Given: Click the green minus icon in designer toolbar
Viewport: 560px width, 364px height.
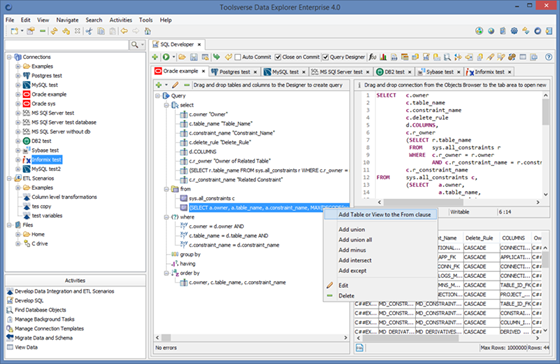Looking at the screenshot, I should [186, 85].
